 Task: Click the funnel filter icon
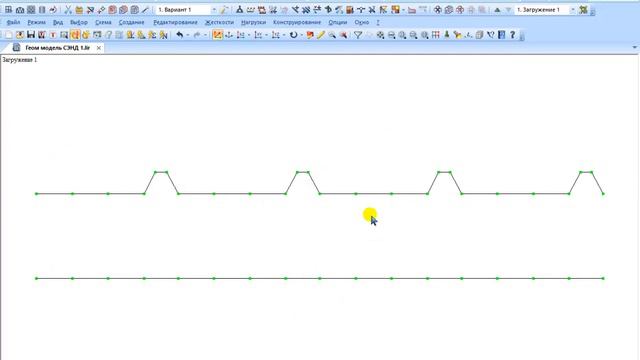pos(358,35)
